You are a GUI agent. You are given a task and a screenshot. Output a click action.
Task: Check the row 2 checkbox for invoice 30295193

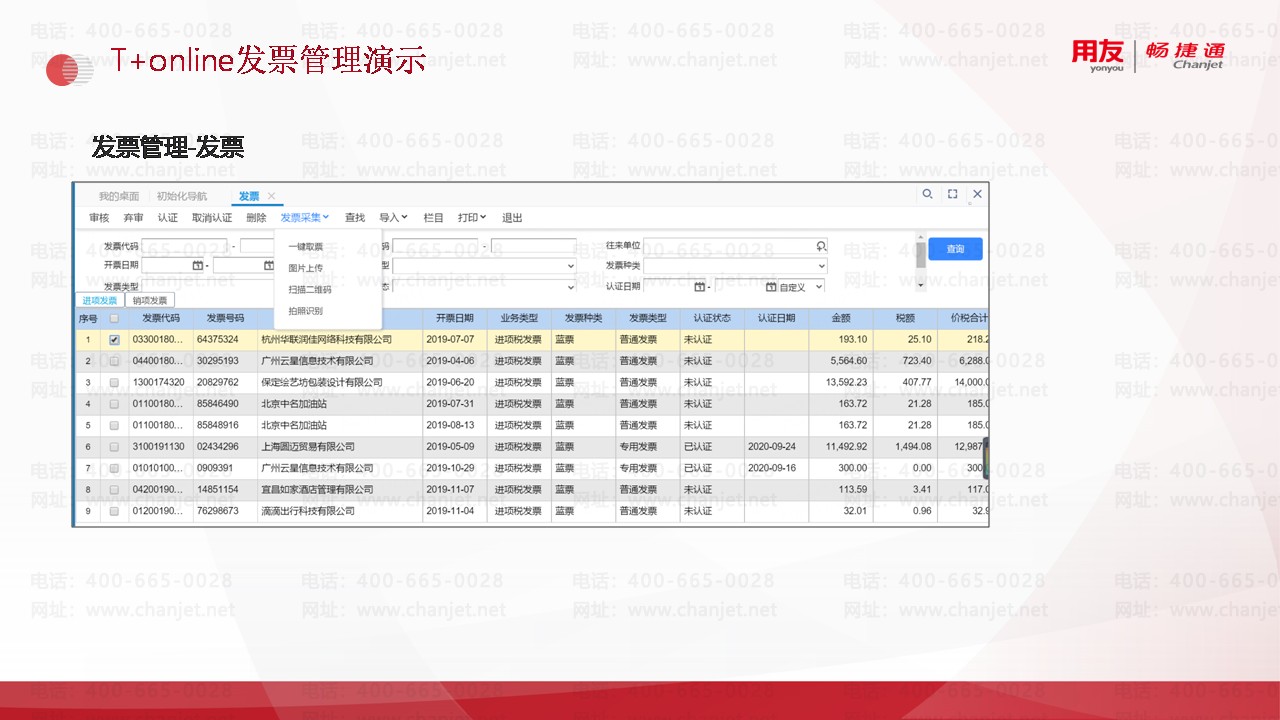pyautogui.click(x=114, y=361)
